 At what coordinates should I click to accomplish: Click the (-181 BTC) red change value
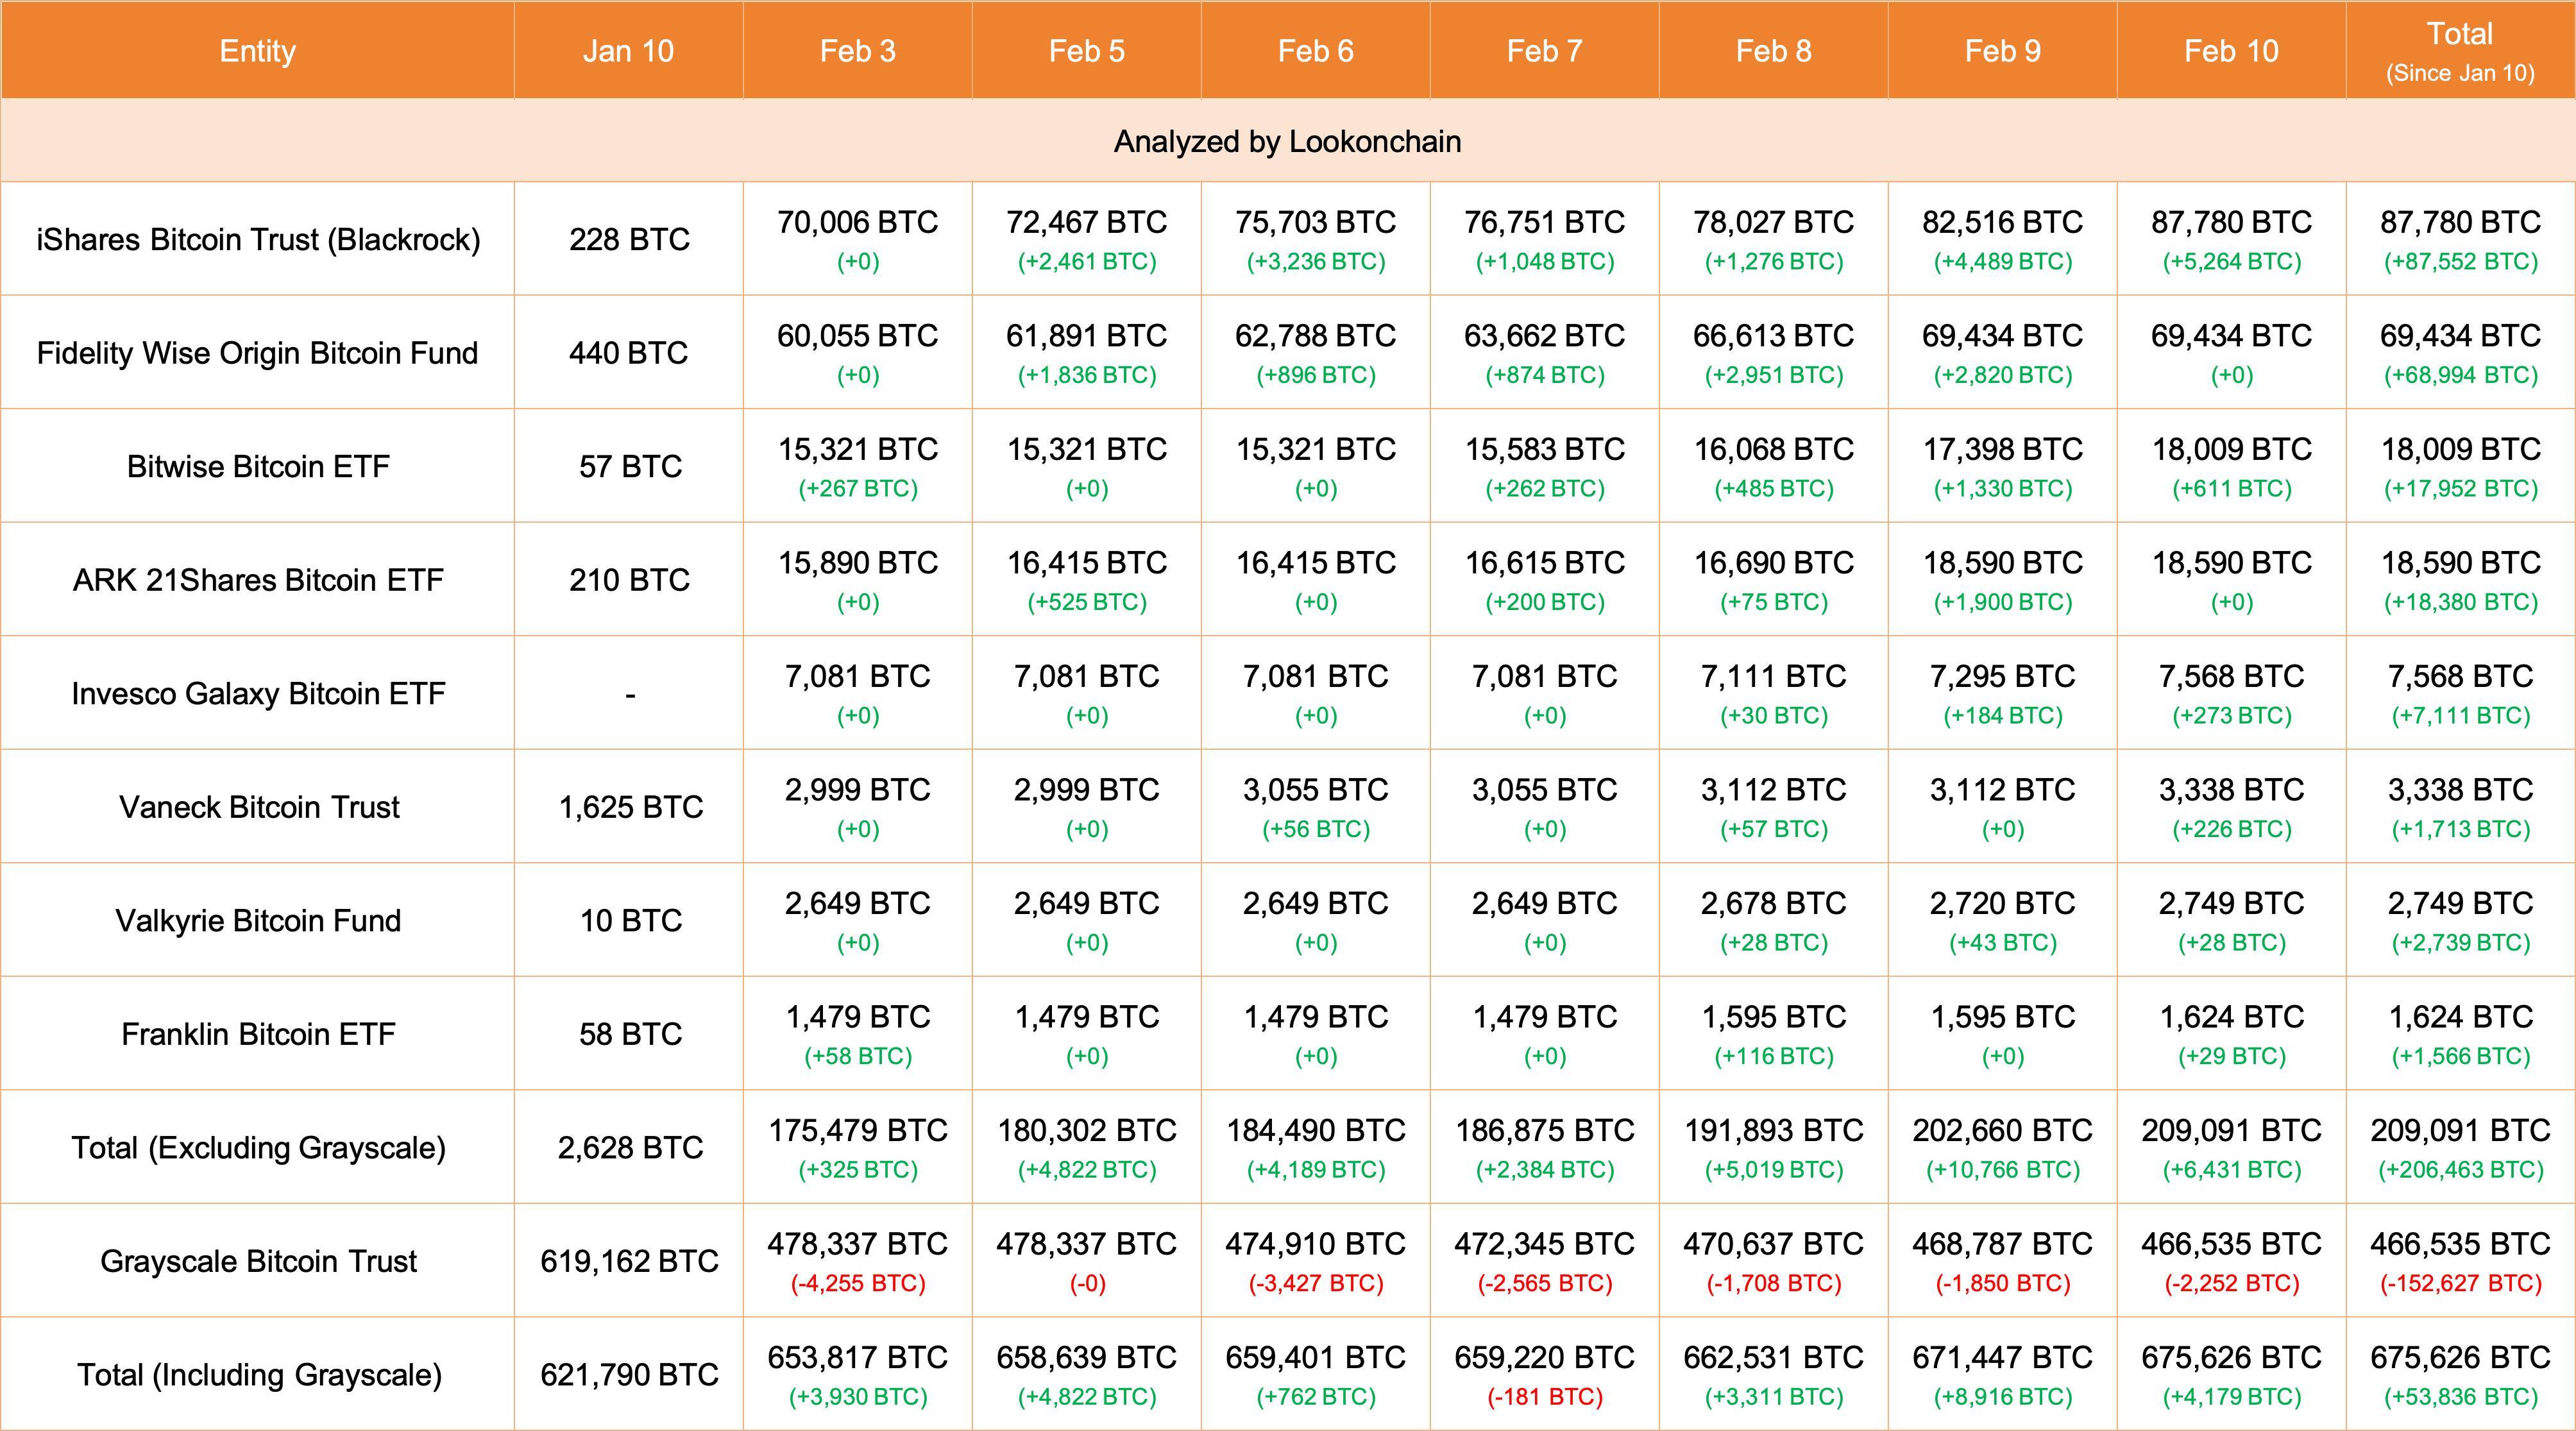(1544, 1397)
